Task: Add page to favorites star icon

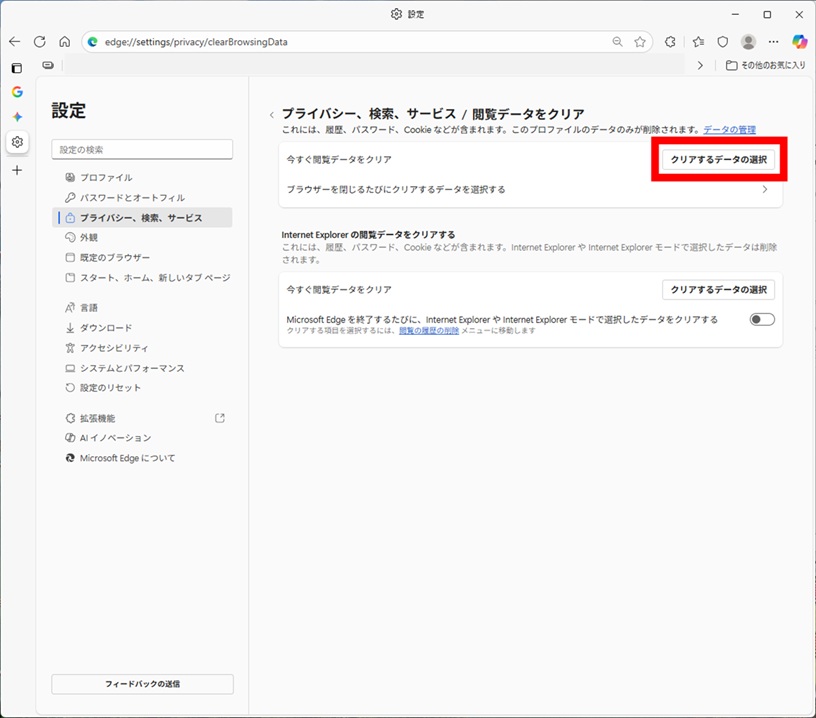Action: coord(640,42)
